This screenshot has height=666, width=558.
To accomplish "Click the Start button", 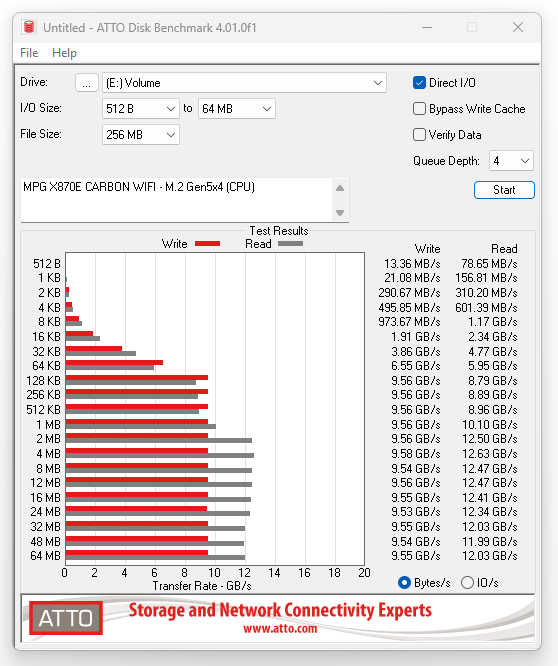I will coord(504,190).
